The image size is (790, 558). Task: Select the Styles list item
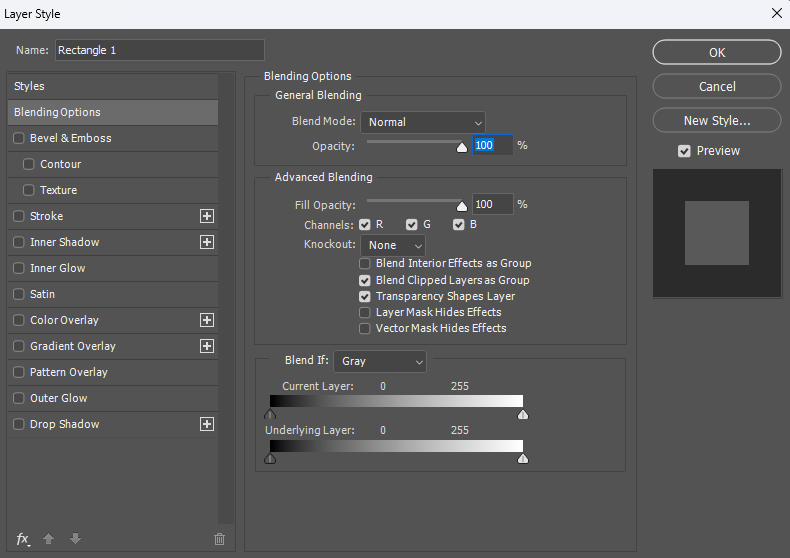click(x=113, y=86)
